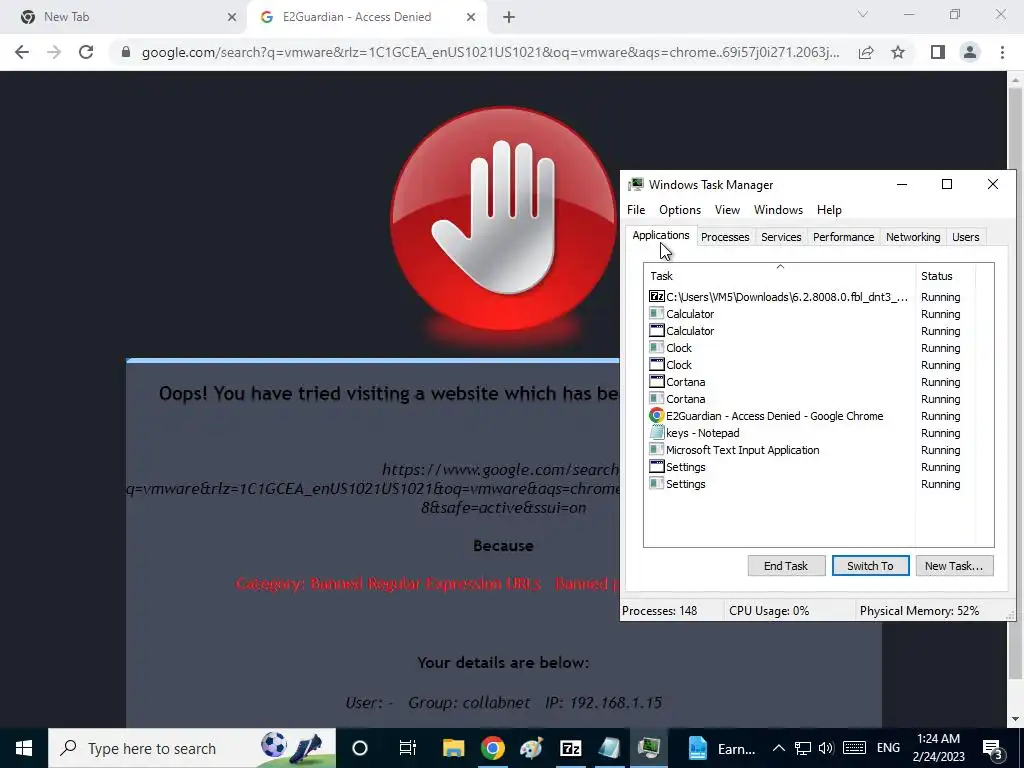Close the E2Guardian - Access Denied tab
This screenshot has width=1024, height=768.
point(471,17)
